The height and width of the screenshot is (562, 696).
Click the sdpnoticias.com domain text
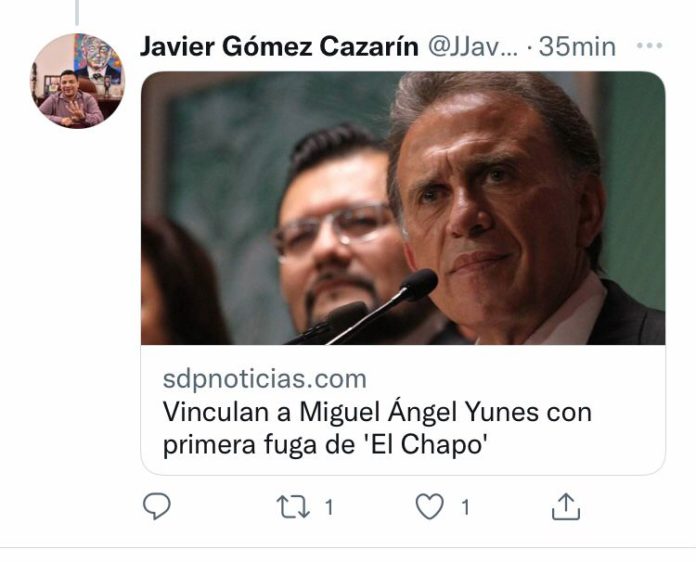(265, 379)
